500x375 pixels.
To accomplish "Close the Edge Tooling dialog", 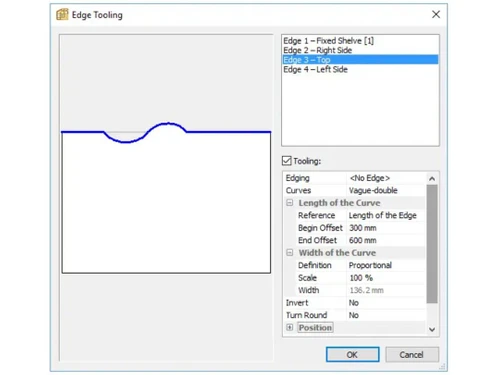I will pyautogui.click(x=436, y=14).
